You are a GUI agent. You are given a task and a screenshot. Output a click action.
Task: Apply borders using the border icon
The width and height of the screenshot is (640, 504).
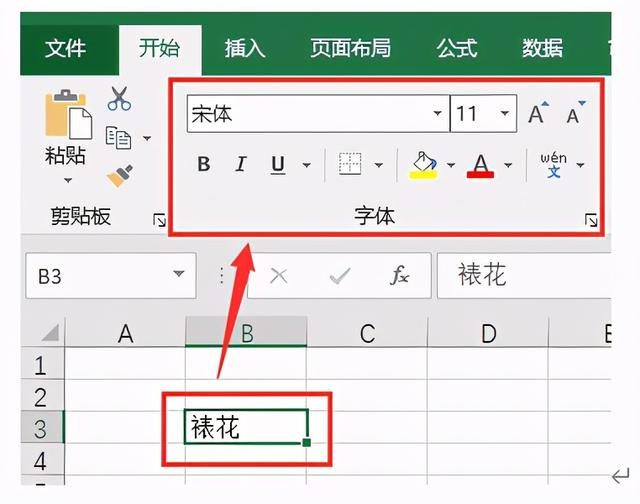click(350, 164)
